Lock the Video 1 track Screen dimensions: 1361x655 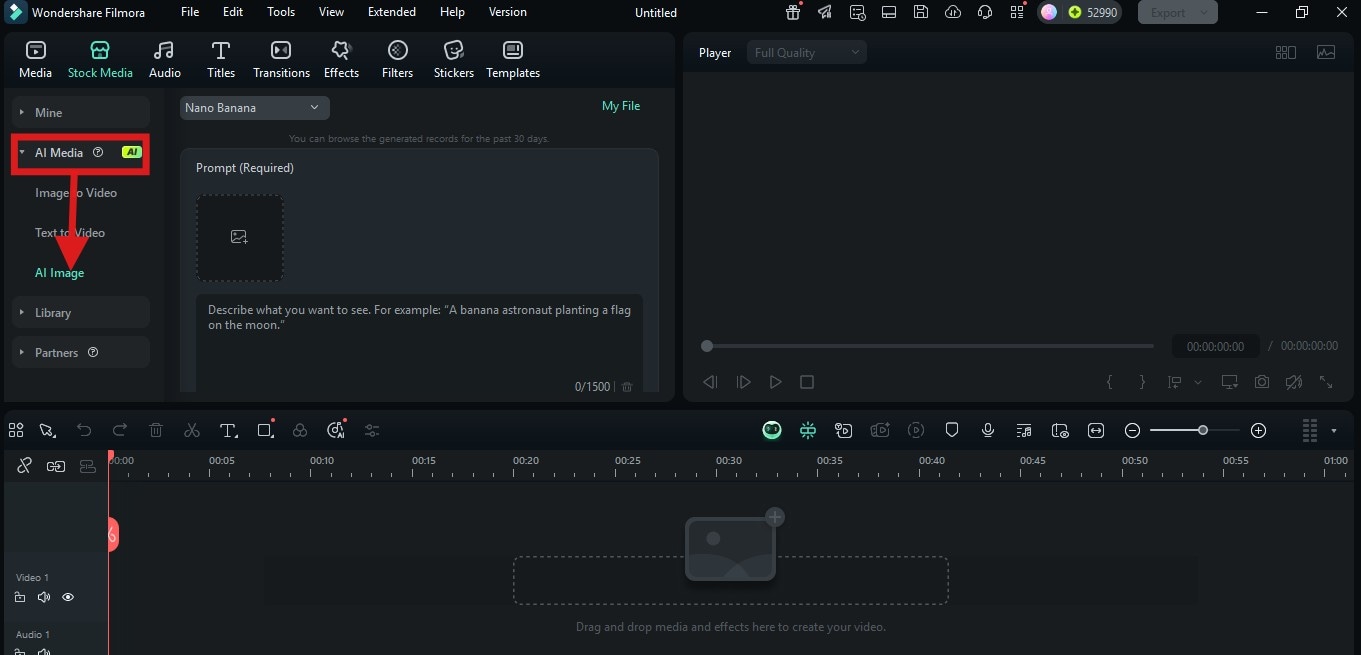pyautogui.click(x=20, y=597)
